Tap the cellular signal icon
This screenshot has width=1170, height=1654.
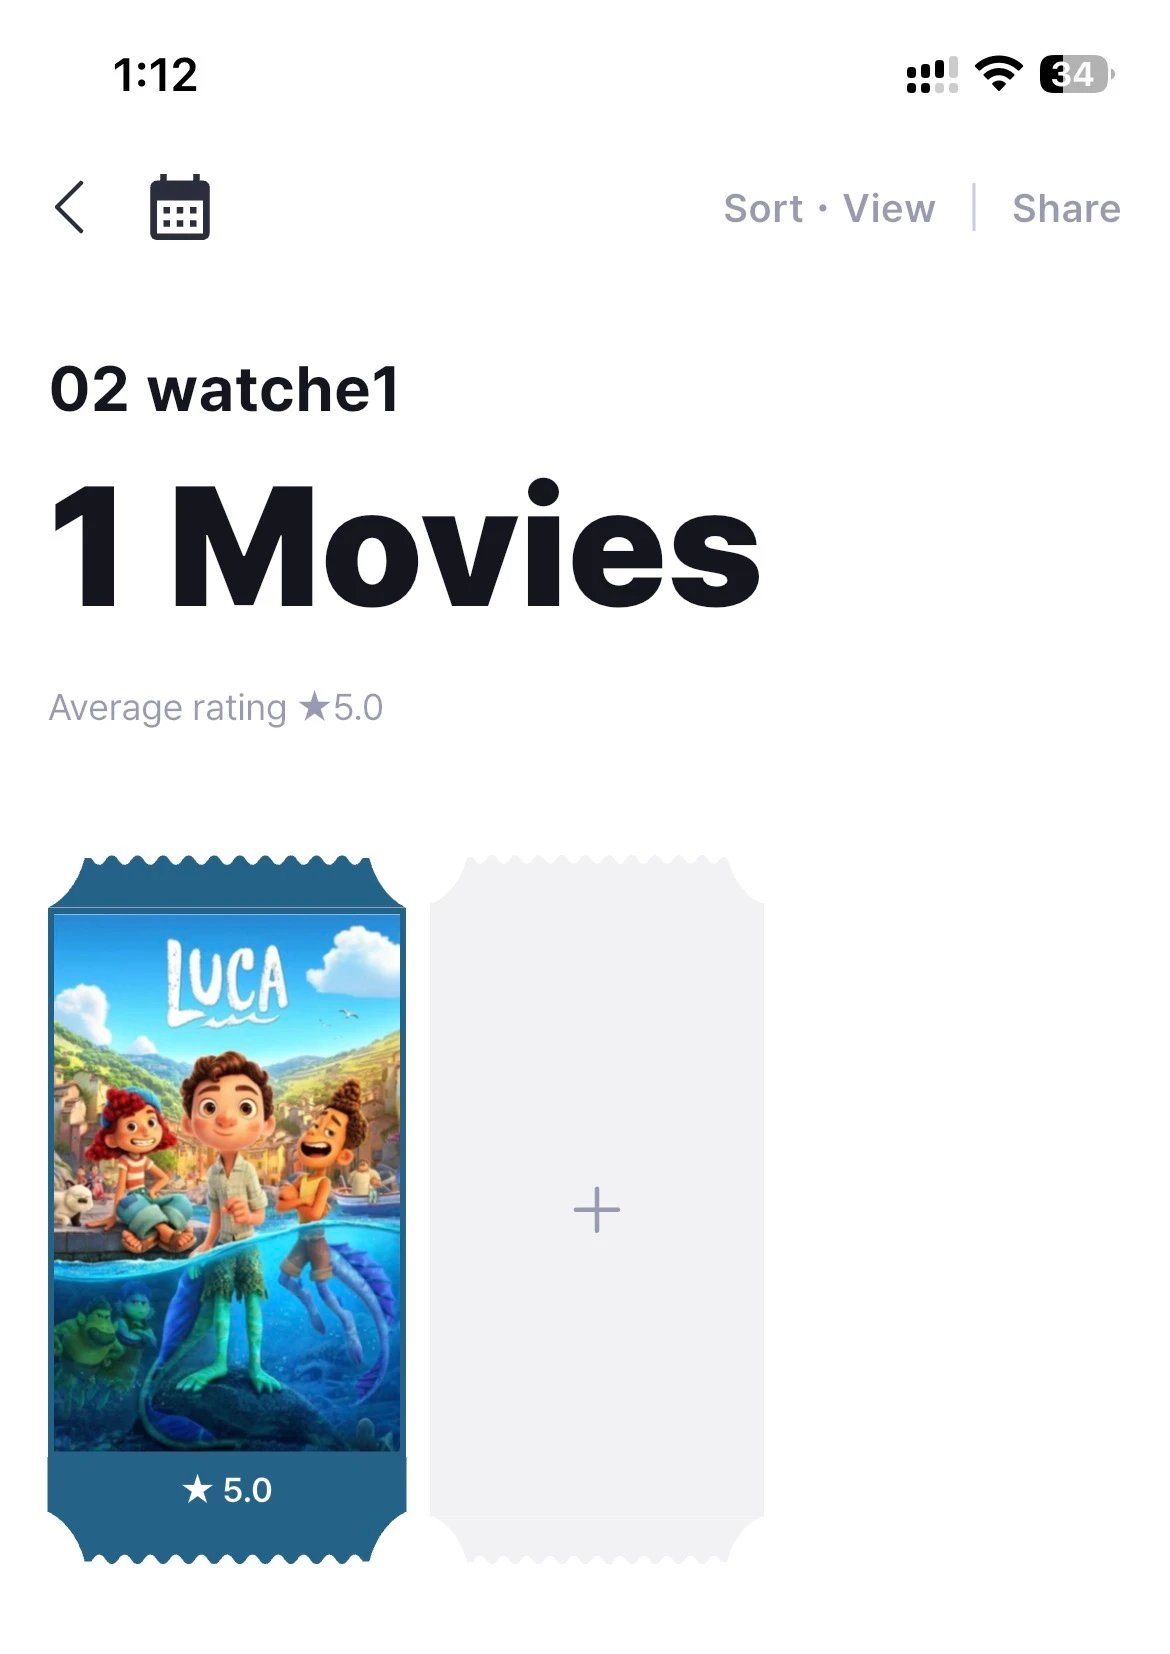[x=932, y=75]
